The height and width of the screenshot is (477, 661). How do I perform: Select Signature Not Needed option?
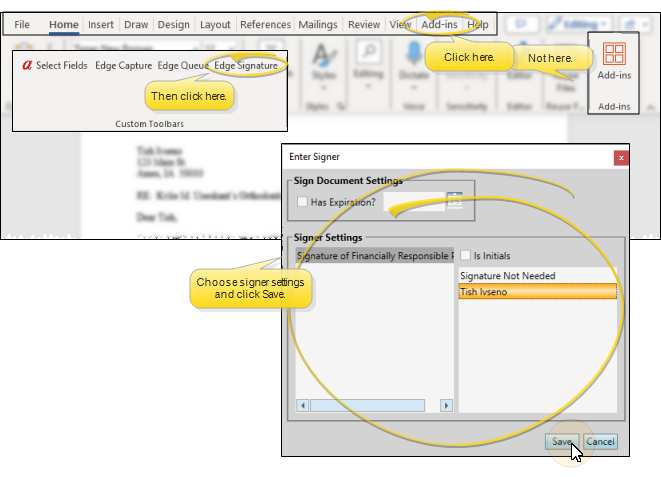(507, 275)
